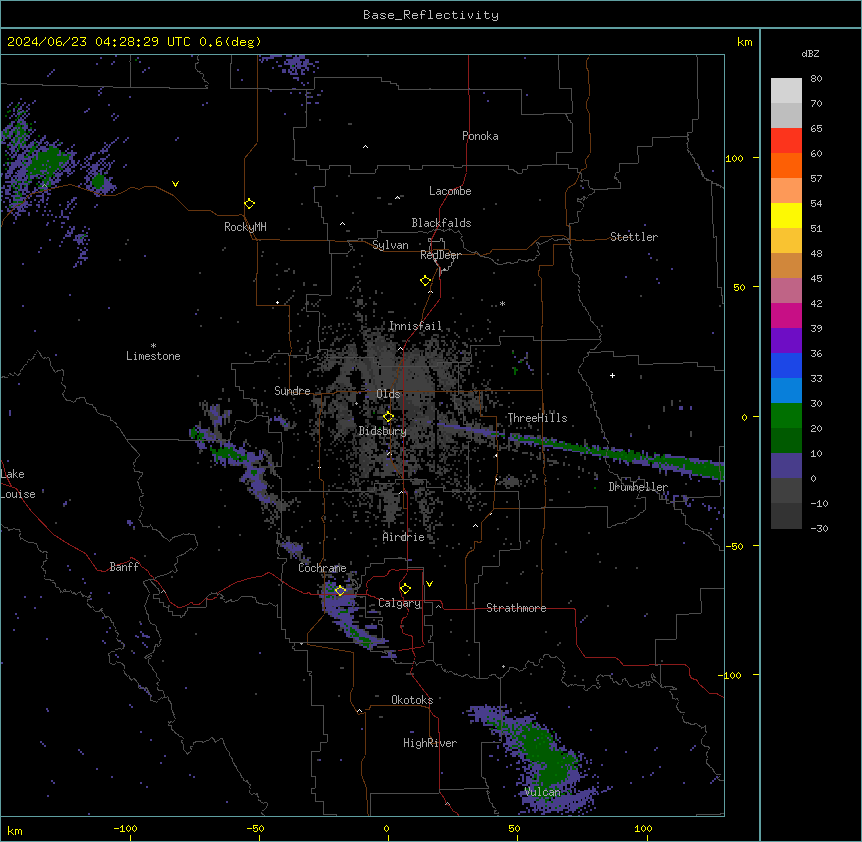
Task: Click the white asterisk above the Limestone label
Action: [x=153, y=346]
